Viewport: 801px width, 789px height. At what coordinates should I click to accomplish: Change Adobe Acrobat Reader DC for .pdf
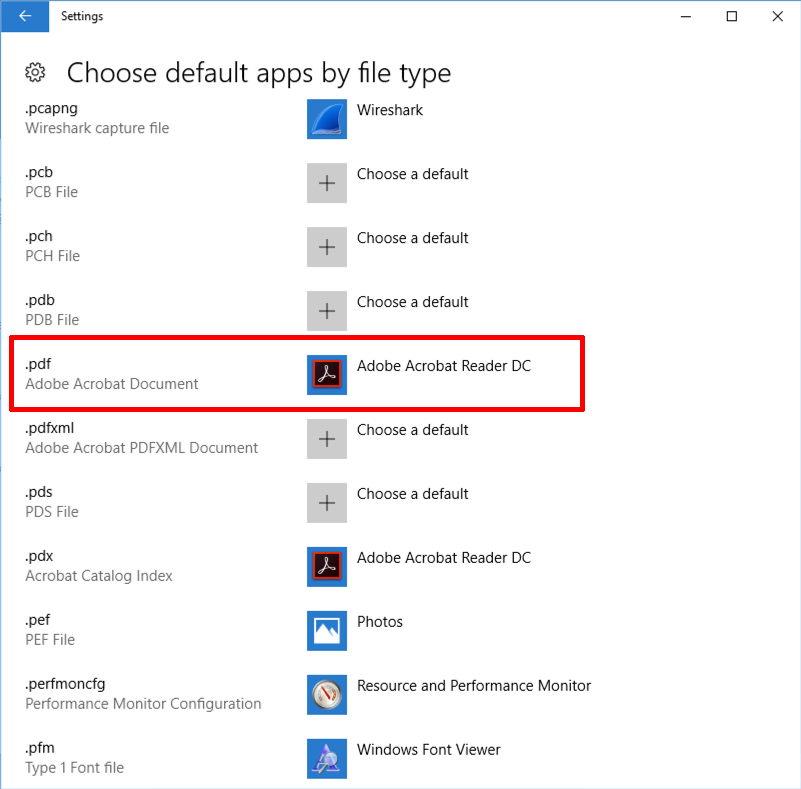click(444, 366)
